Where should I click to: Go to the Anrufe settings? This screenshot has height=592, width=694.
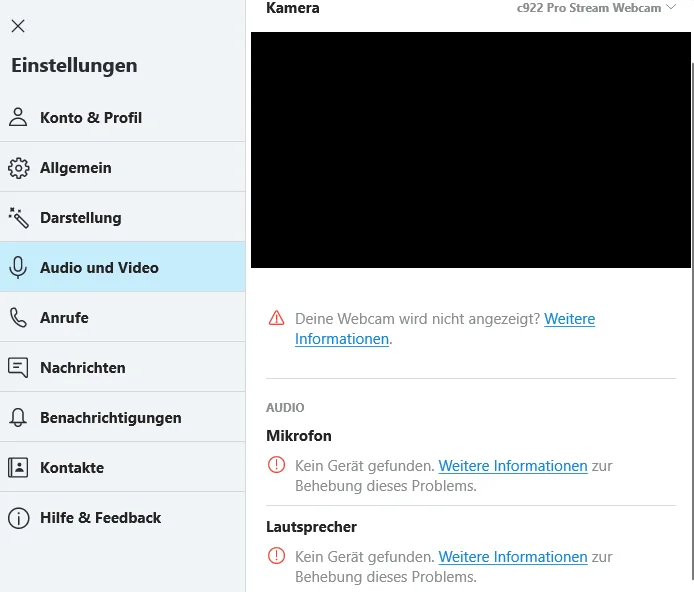pyautogui.click(x=123, y=317)
